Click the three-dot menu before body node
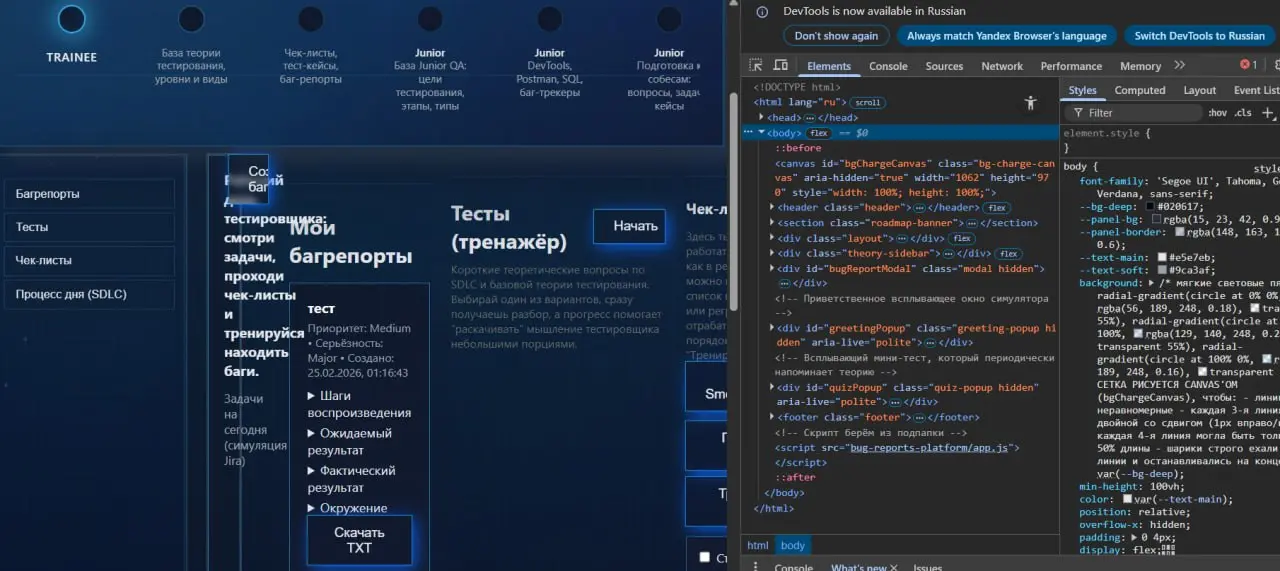This screenshot has height=571, width=1280. (747, 132)
